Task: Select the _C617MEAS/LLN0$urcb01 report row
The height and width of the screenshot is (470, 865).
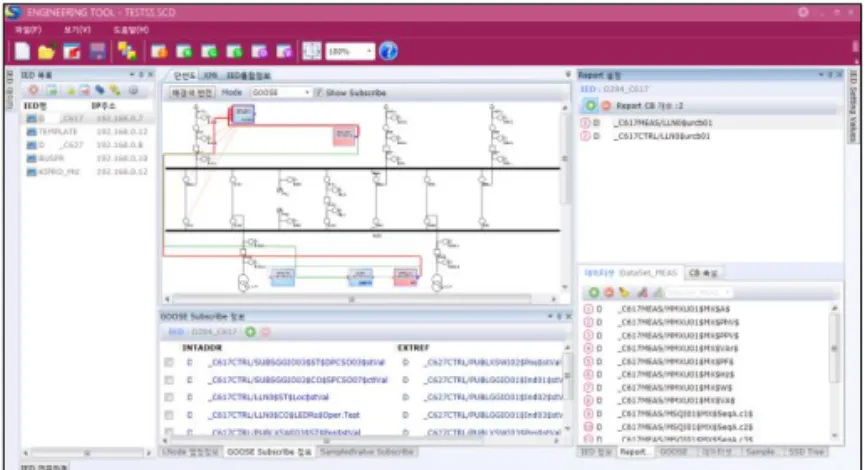Action: click(x=711, y=123)
